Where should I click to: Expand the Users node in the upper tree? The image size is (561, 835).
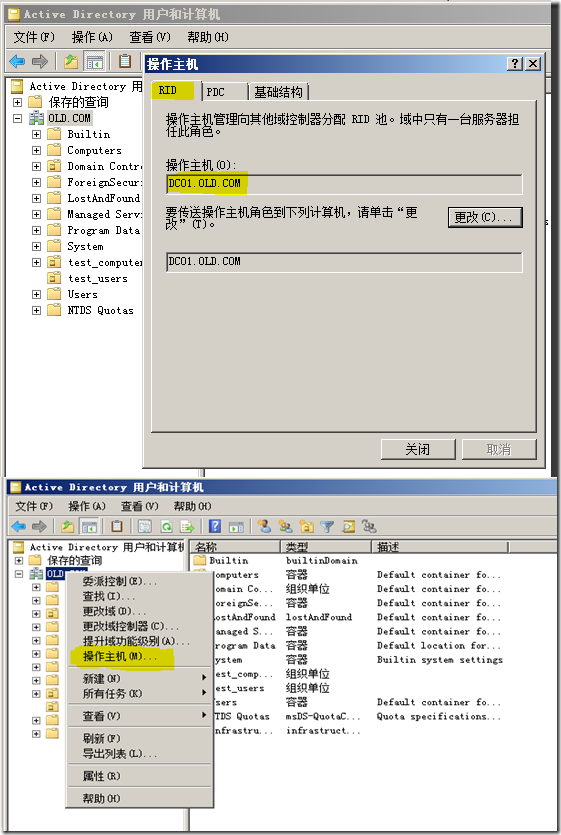click(36, 294)
